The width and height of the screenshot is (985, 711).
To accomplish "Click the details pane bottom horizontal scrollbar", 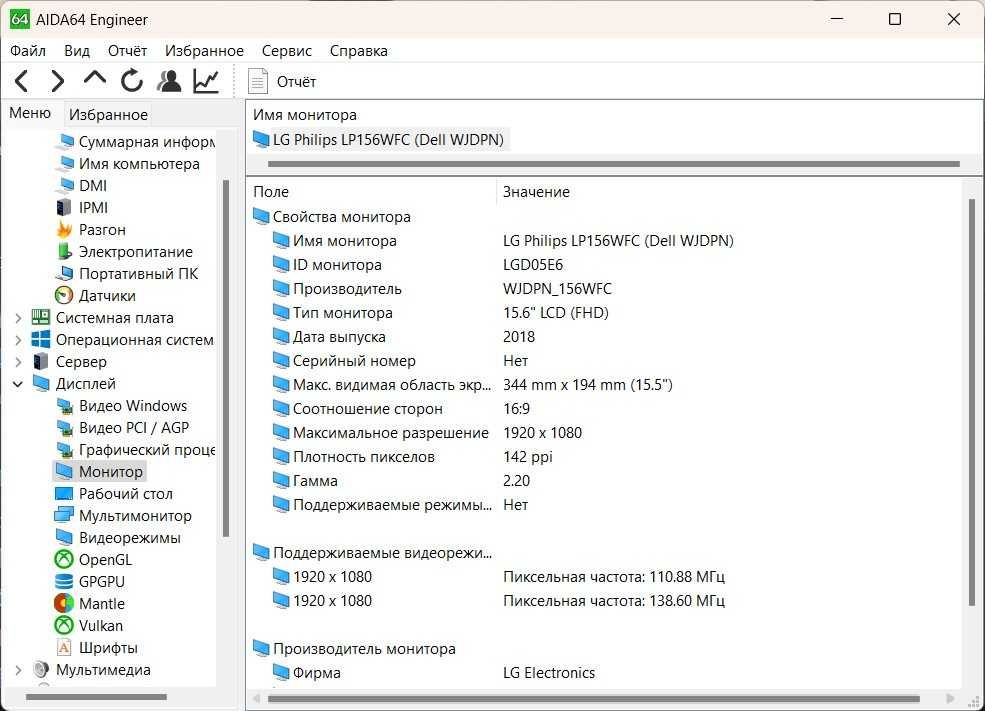I will [594, 698].
